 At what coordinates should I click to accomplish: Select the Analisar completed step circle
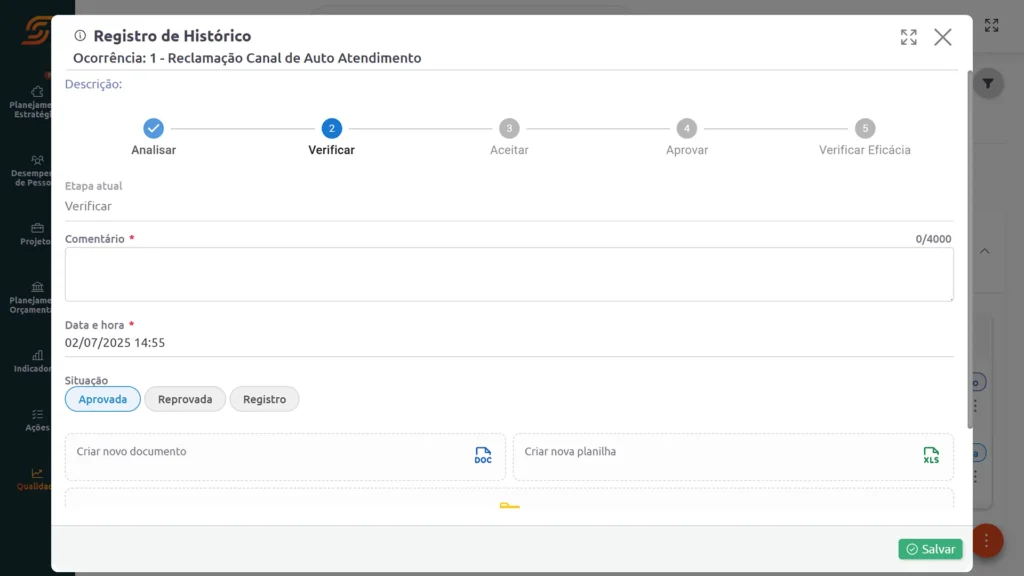(153, 129)
